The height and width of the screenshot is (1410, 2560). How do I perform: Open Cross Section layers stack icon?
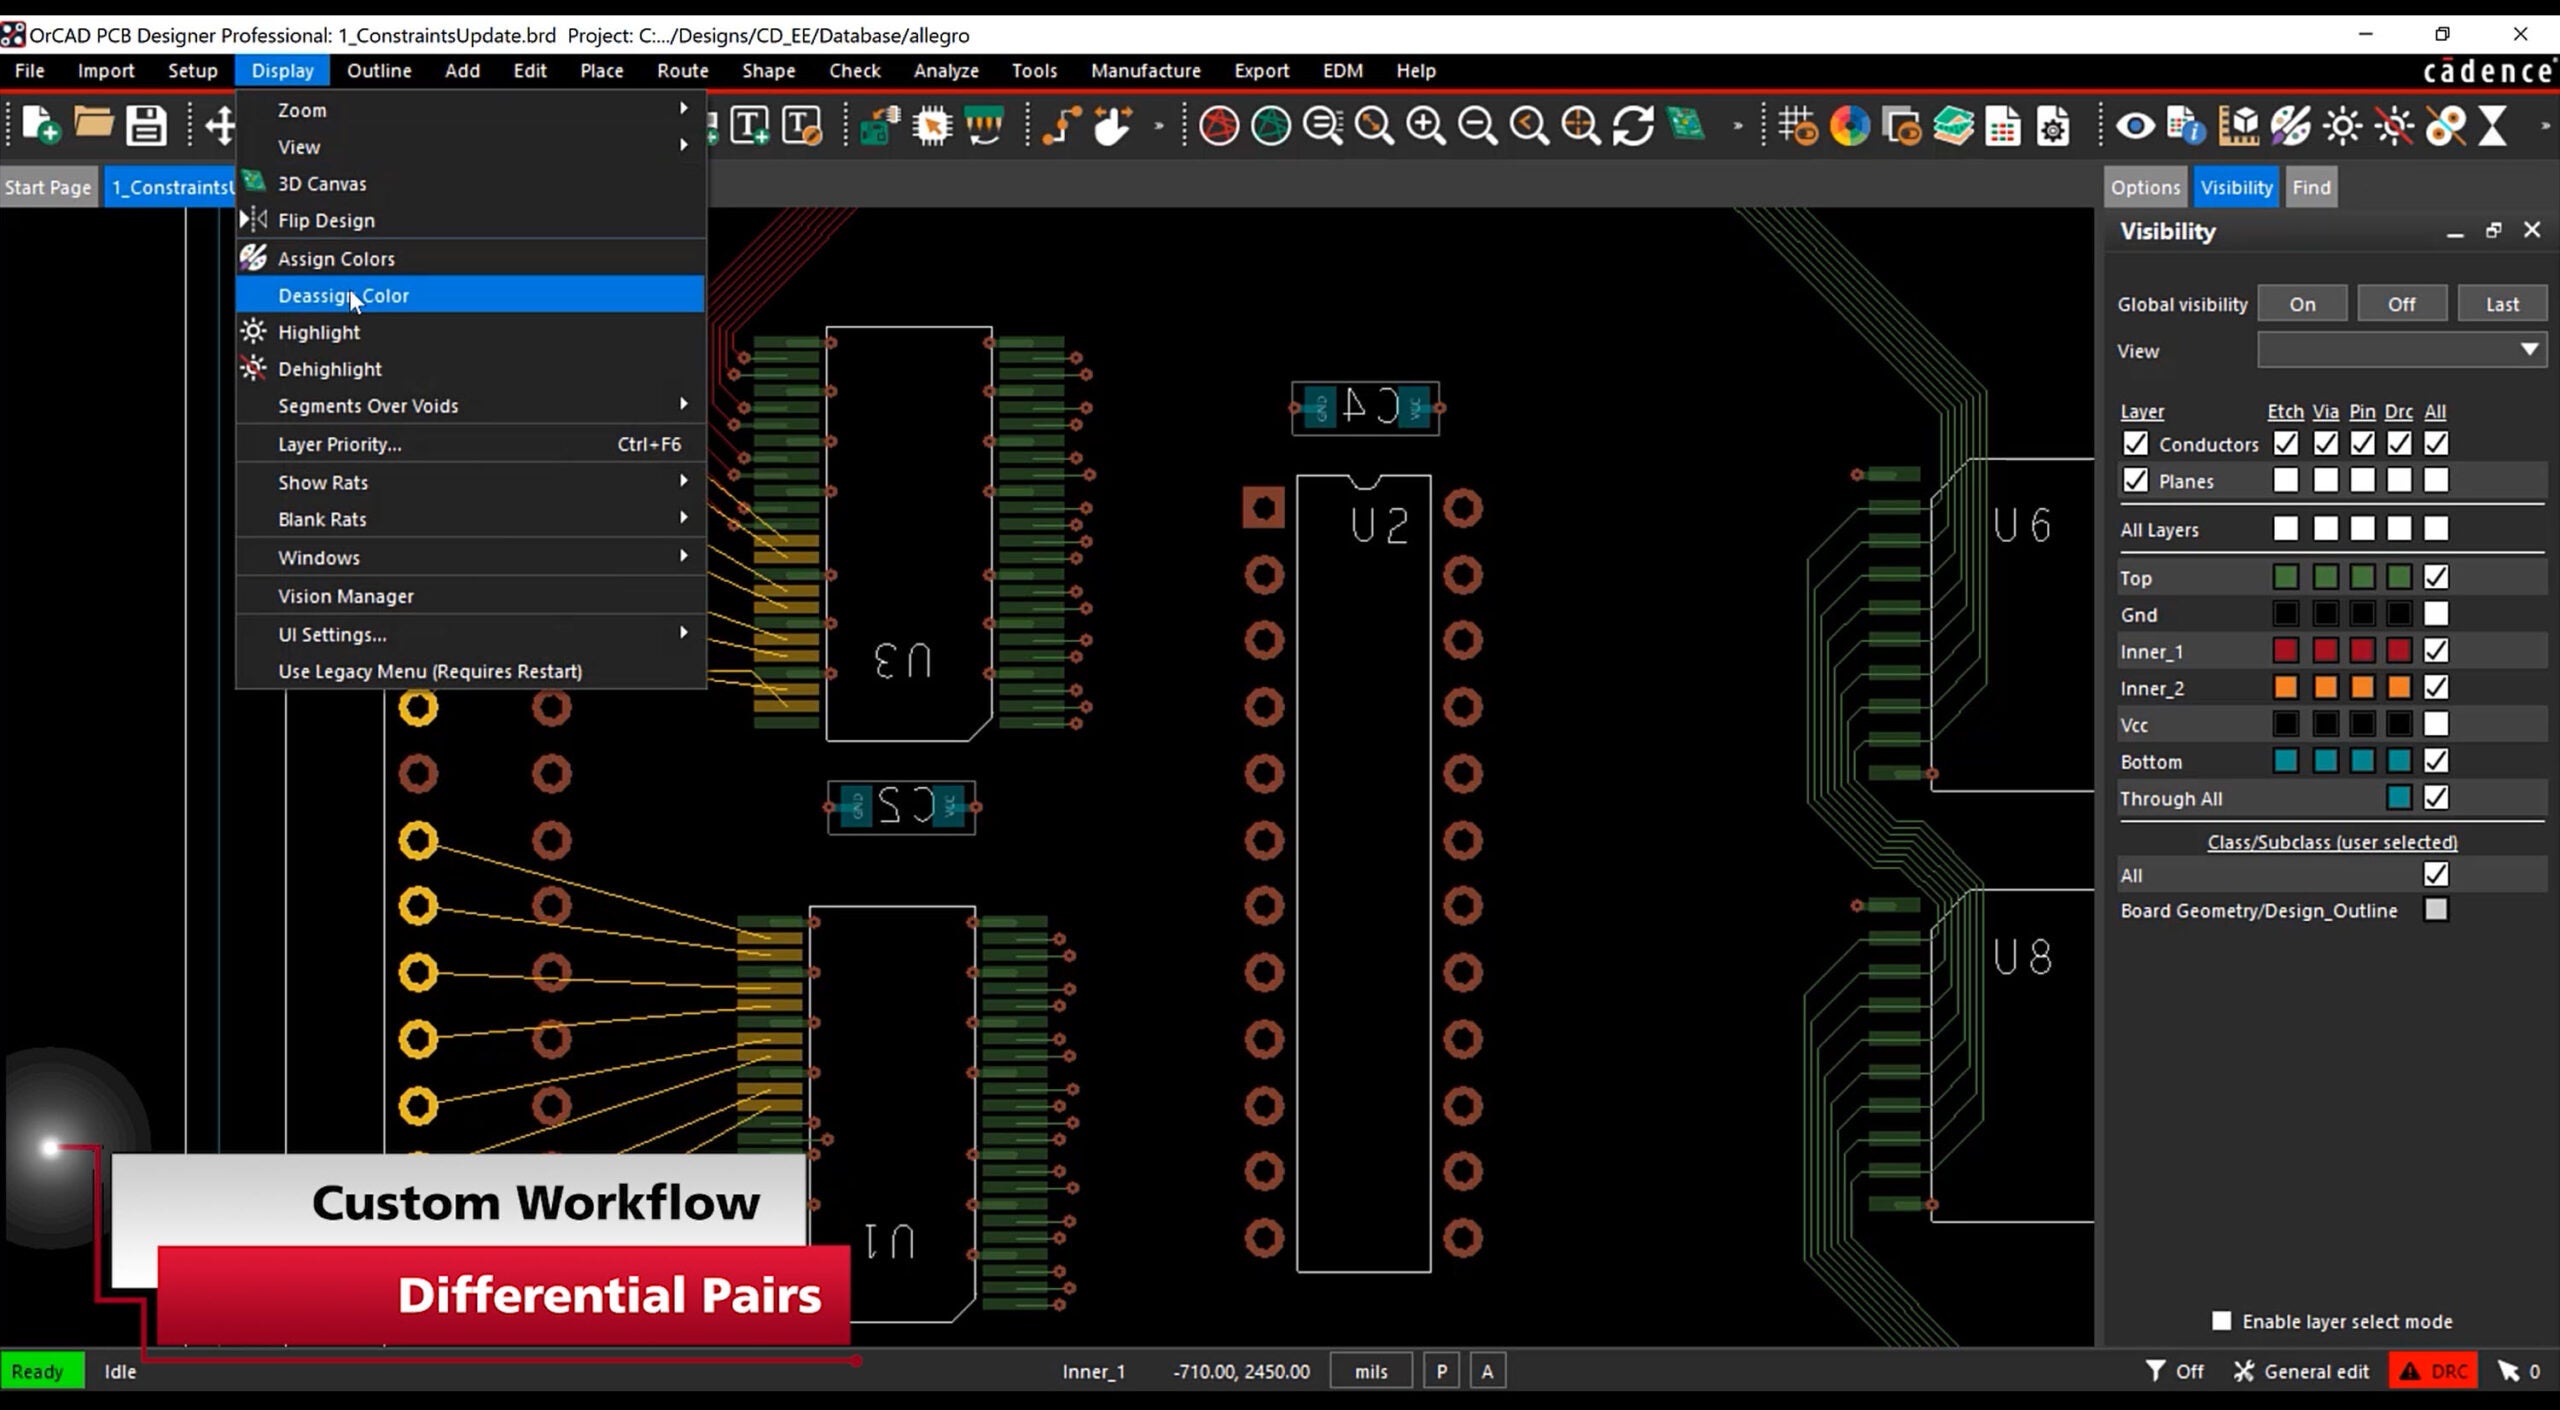point(1953,126)
